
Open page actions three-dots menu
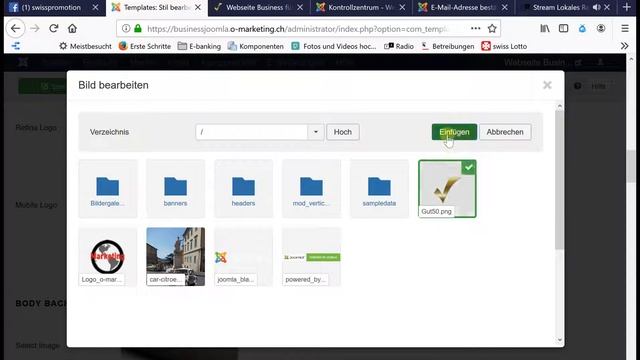pyautogui.click(x=476, y=28)
